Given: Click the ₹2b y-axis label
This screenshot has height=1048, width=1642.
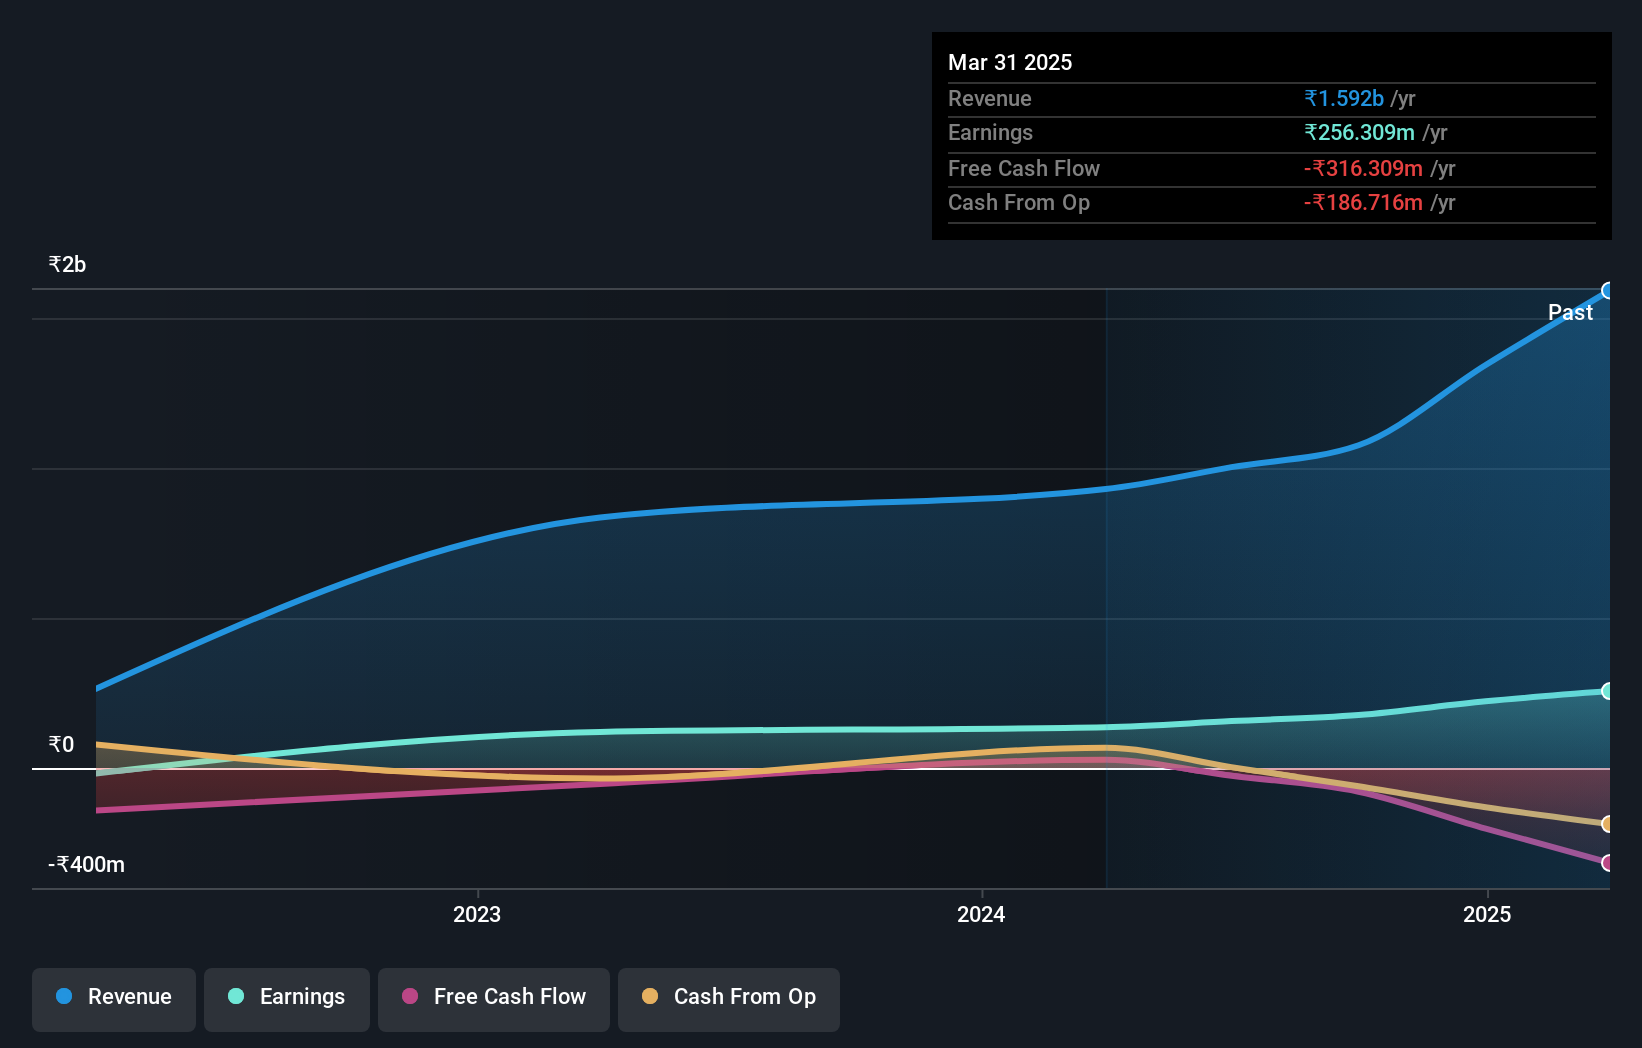Looking at the screenshot, I should (67, 264).
